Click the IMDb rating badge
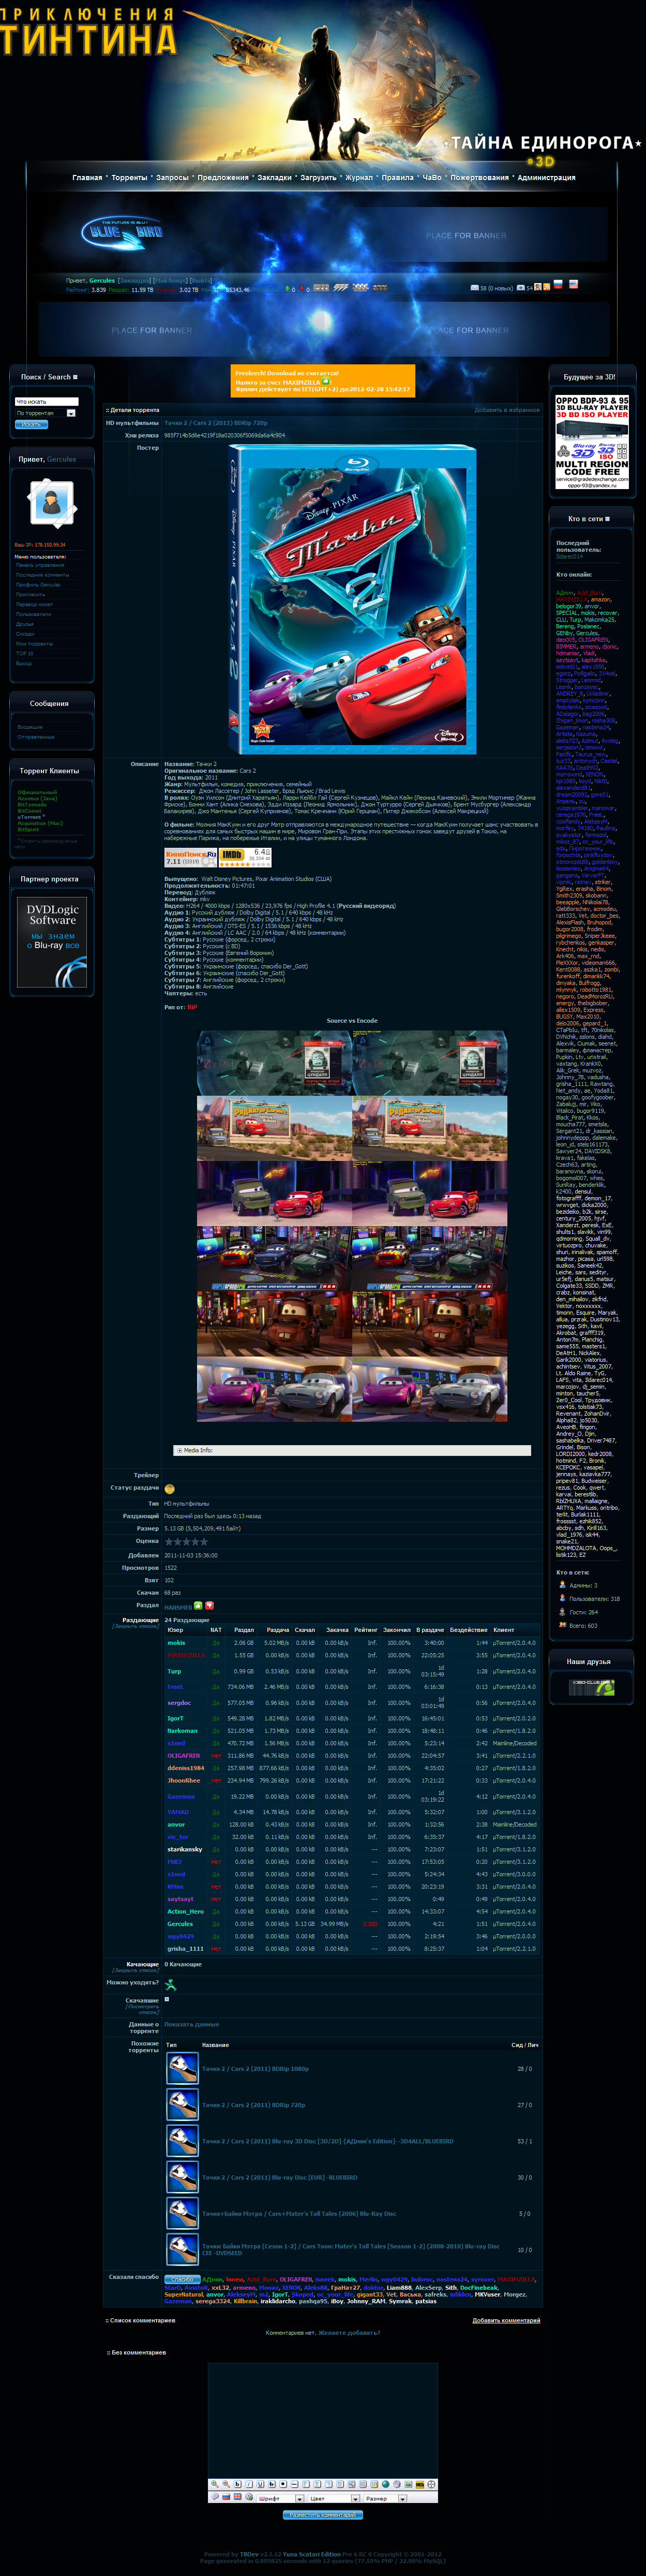 (x=246, y=857)
